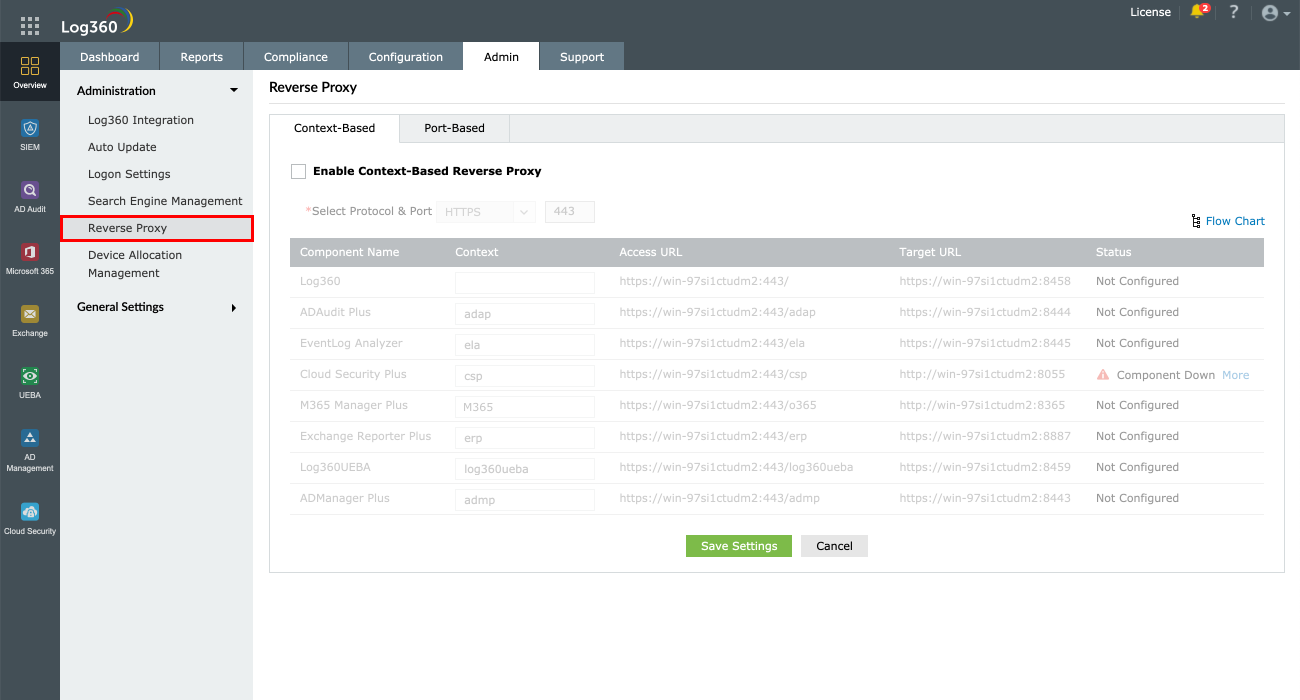Image resolution: width=1300 pixels, height=700 pixels.
Task: Click the log360ueba context input field
Action: [x=525, y=468]
